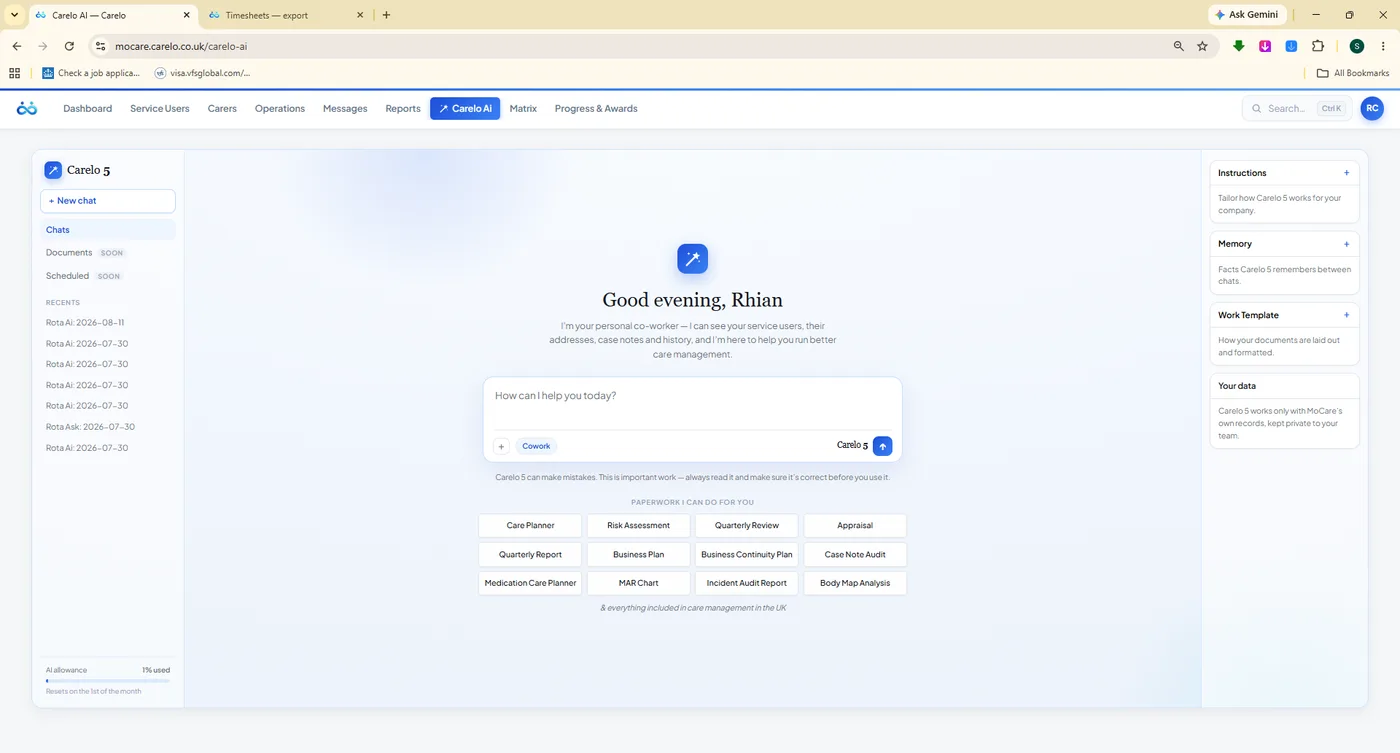Select Chats in the sidebar
Viewport: 1400px width, 753px height.
click(108, 230)
